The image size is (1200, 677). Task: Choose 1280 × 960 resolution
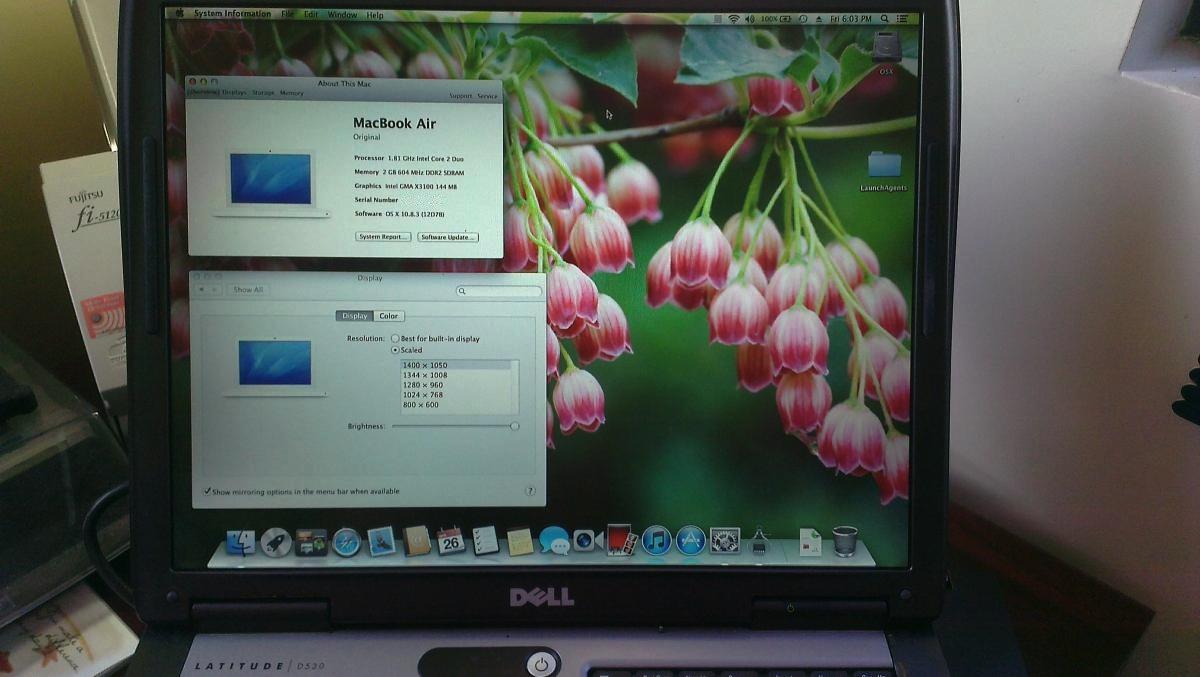[456, 385]
